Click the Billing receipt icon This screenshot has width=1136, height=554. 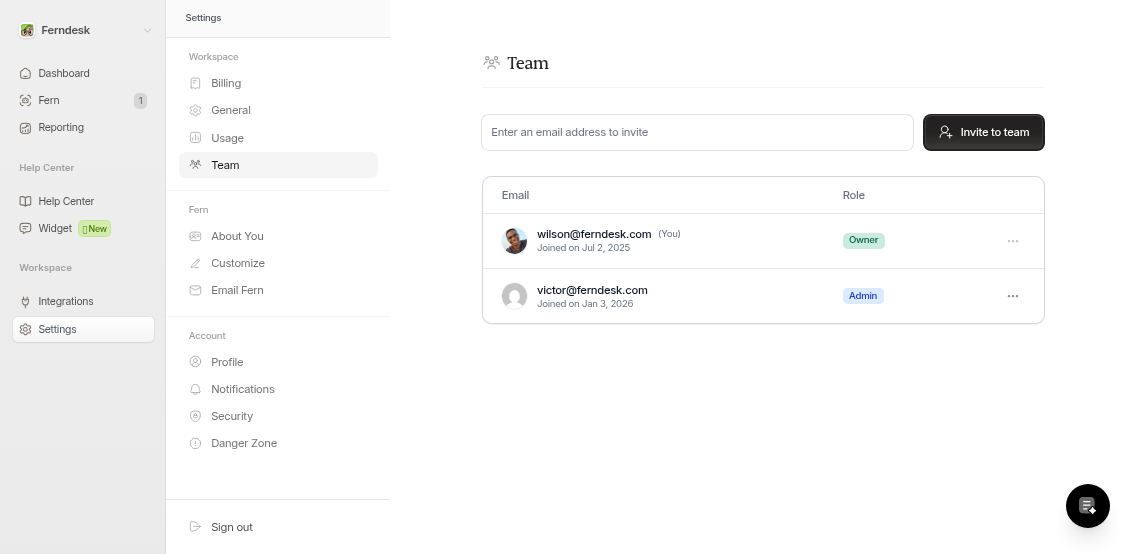(x=196, y=83)
